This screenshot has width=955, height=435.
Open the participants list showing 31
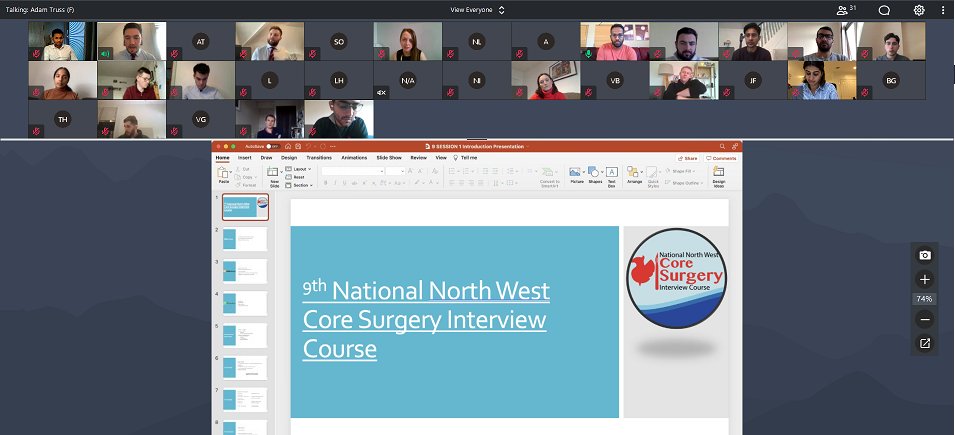[x=847, y=10]
